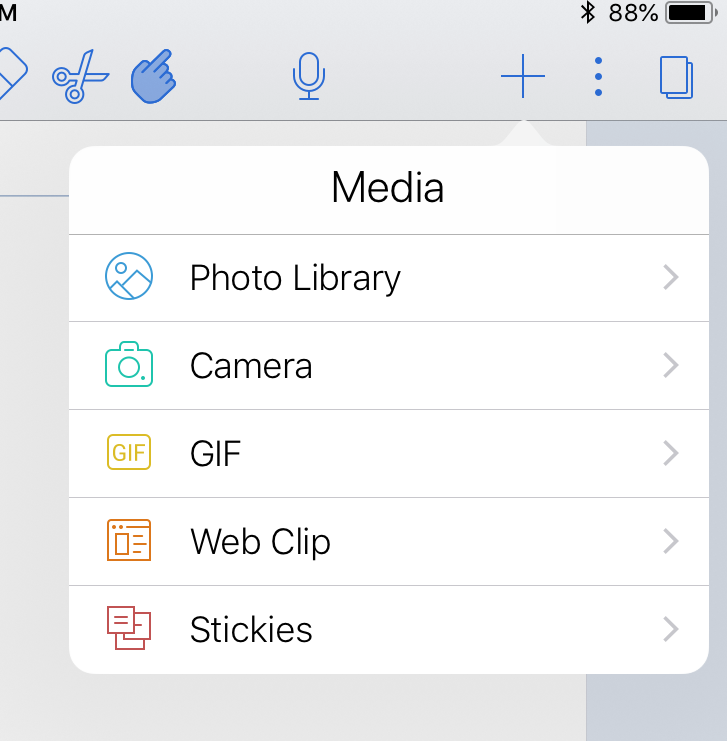Tap the red Stickies icon

(x=129, y=629)
